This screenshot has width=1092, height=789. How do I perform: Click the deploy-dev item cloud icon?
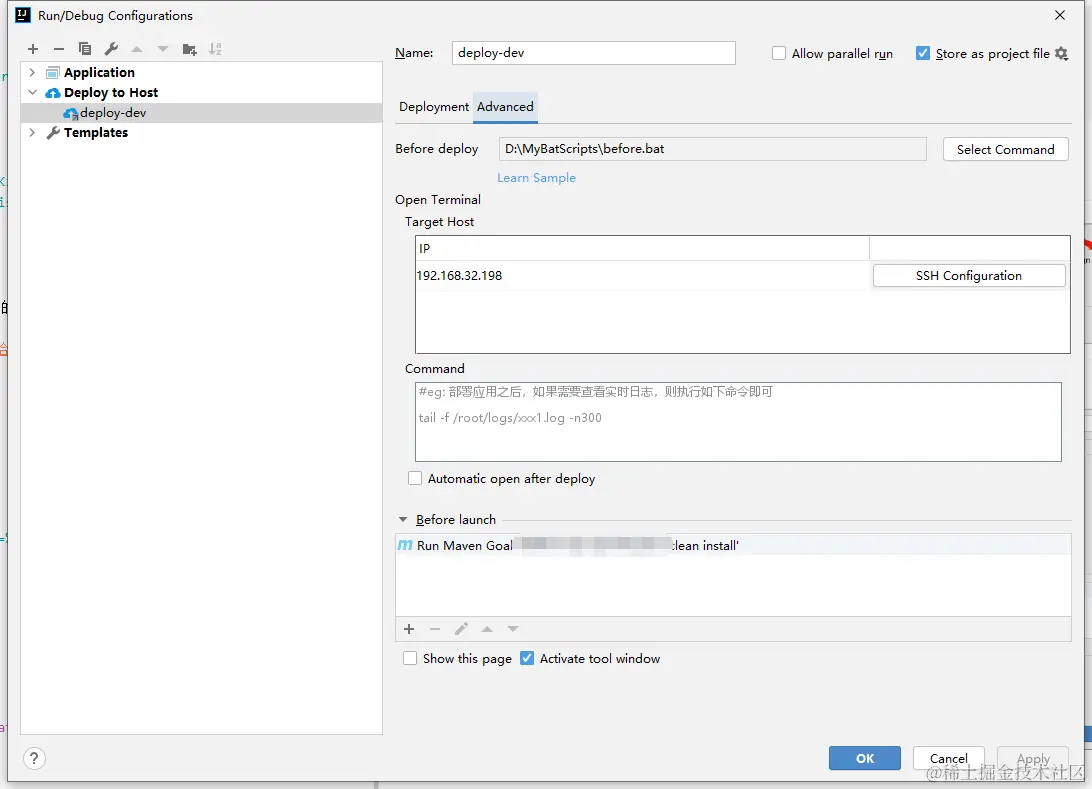70,113
